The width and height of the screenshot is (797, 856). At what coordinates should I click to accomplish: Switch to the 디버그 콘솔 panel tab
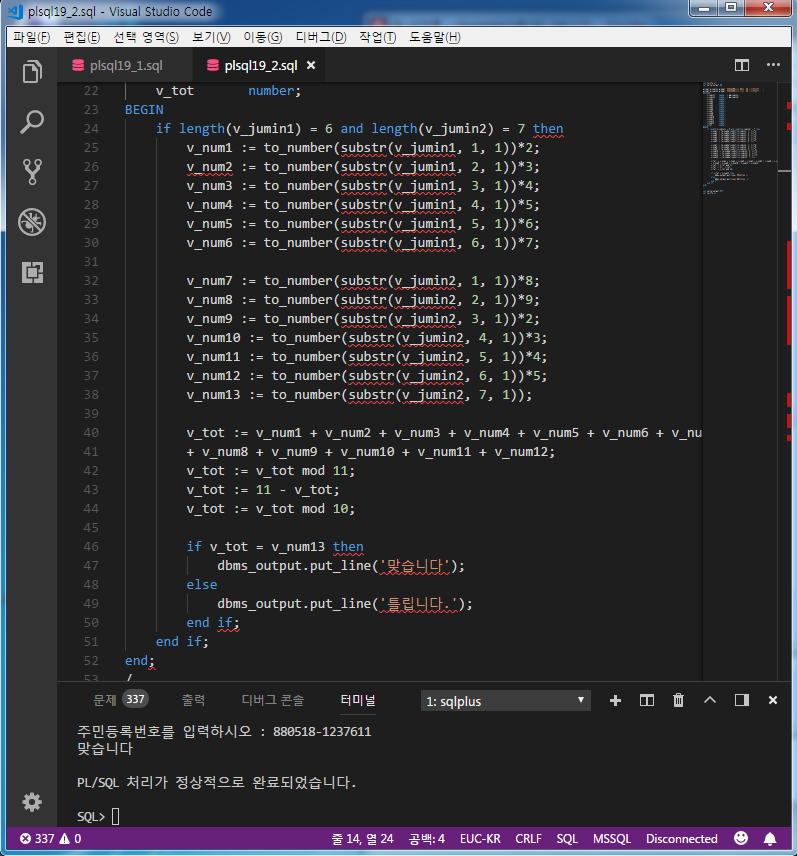pyautogui.click(x=273, y=700)
